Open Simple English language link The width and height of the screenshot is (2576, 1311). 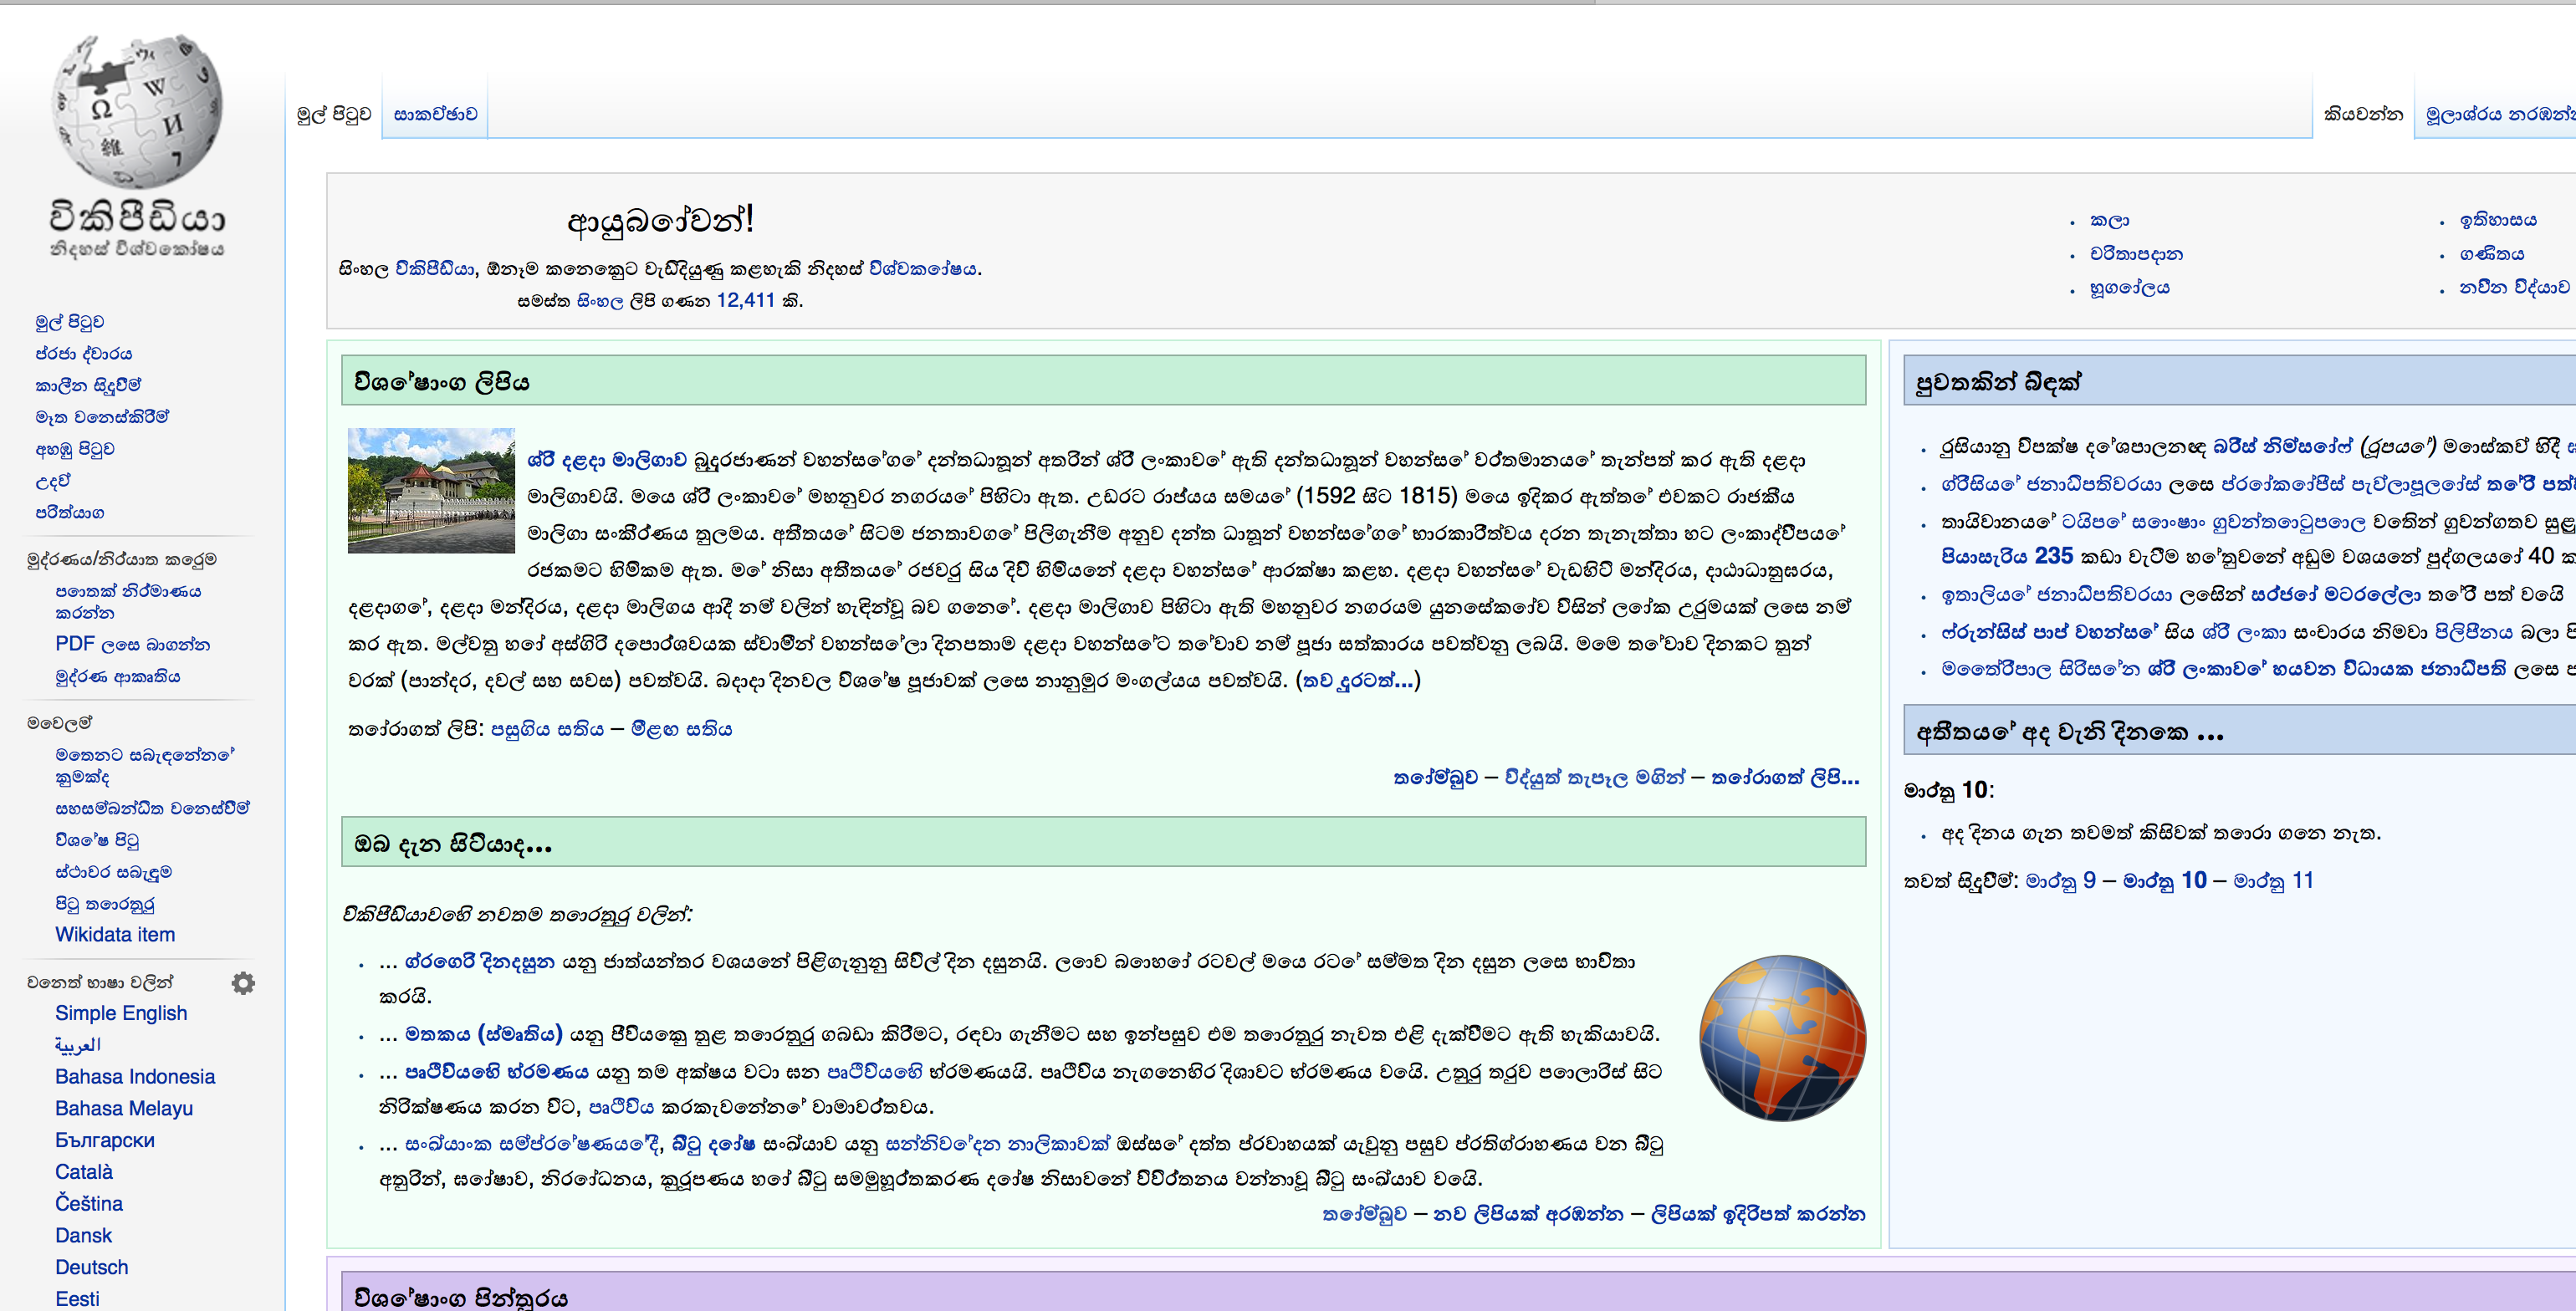click(x=121, y=1013)
